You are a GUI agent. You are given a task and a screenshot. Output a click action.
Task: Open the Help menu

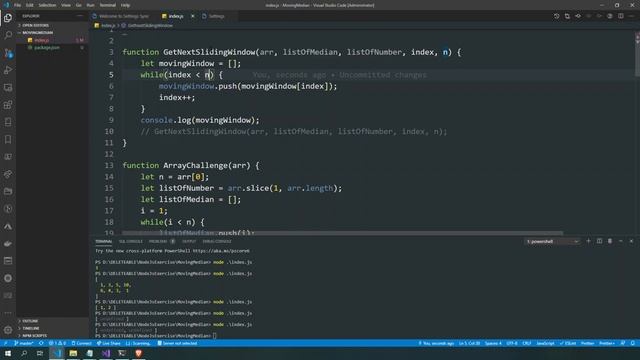click(125, 5)
